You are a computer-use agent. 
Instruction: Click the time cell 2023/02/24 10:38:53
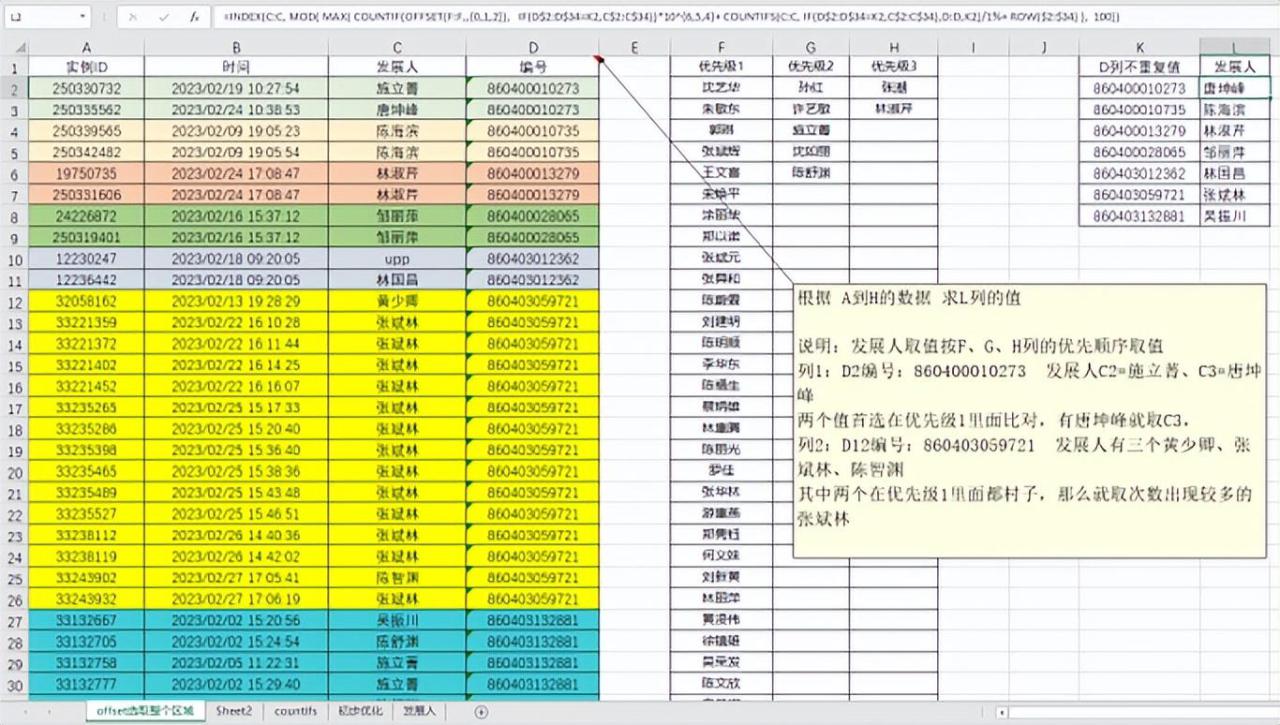tap(236, 110)
